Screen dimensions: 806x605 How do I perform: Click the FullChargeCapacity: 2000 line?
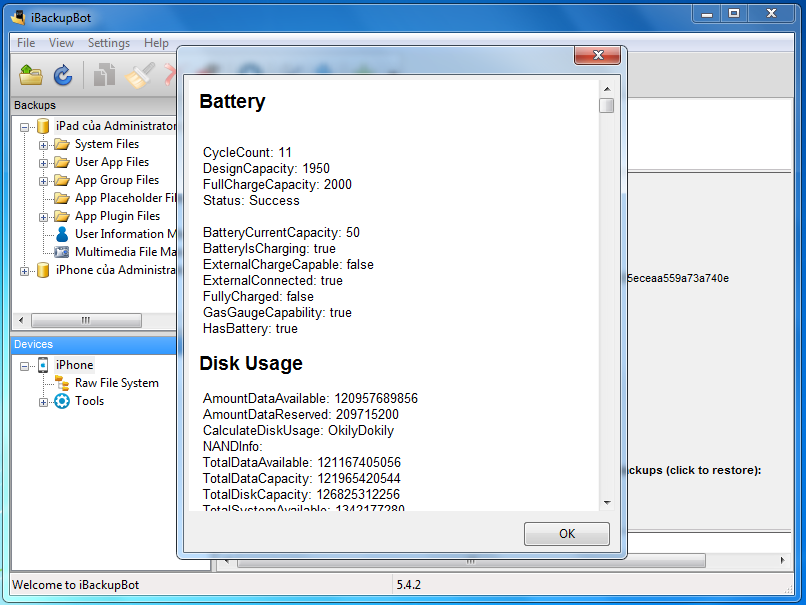tap(277, 185)
